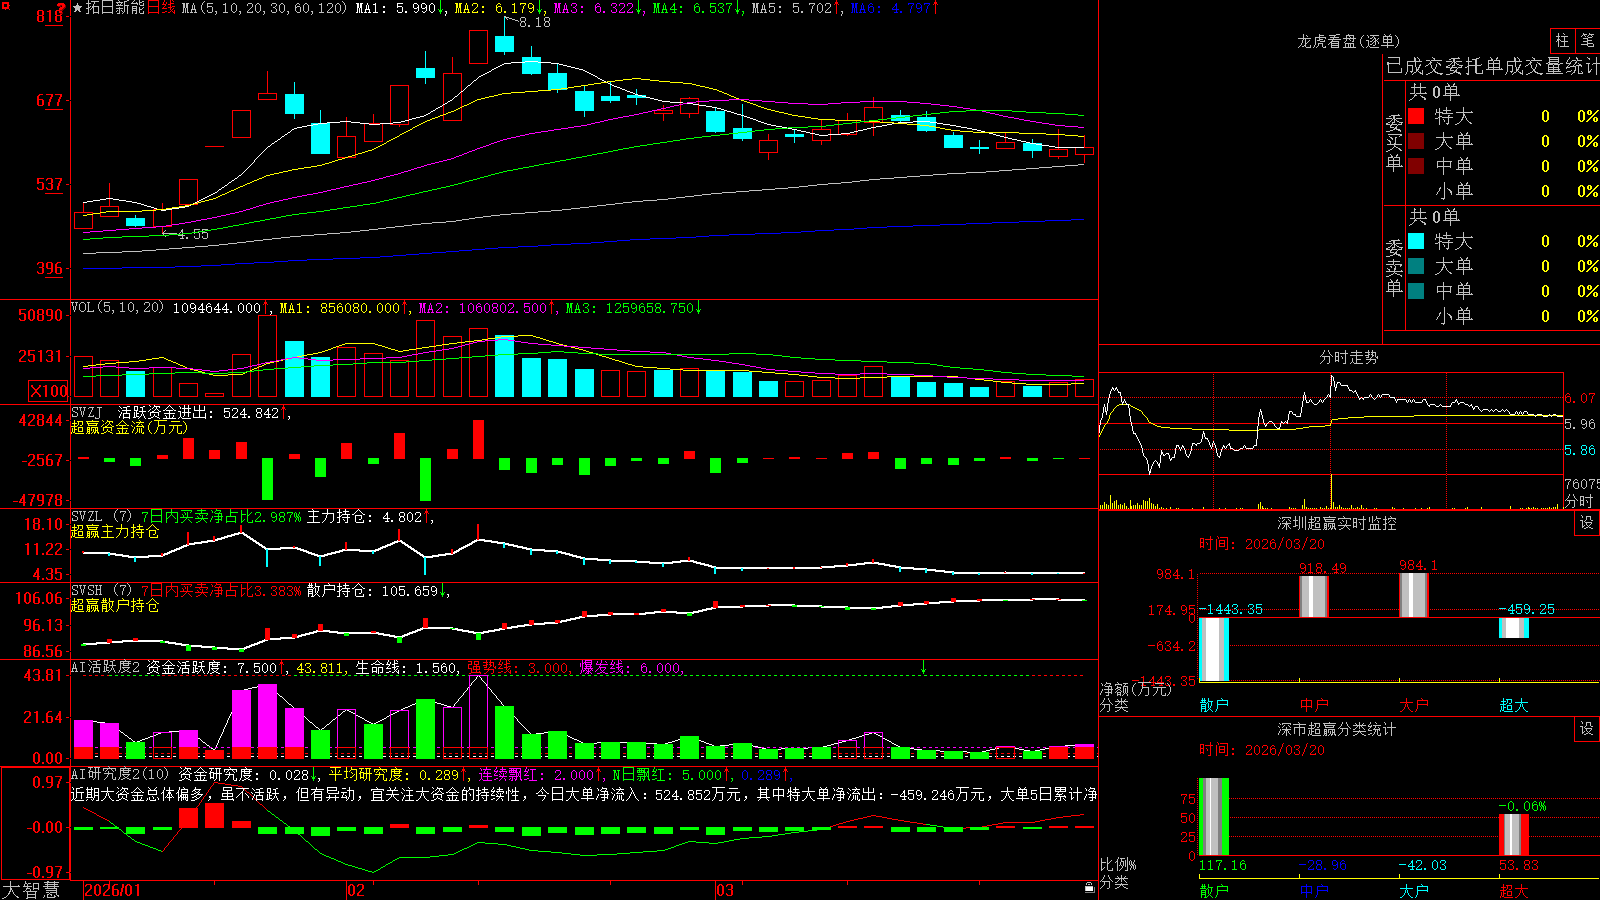The image size is (1600, 900).
Task: Click the star icon before 拓日新能
Action: click(x=77, y=8)
